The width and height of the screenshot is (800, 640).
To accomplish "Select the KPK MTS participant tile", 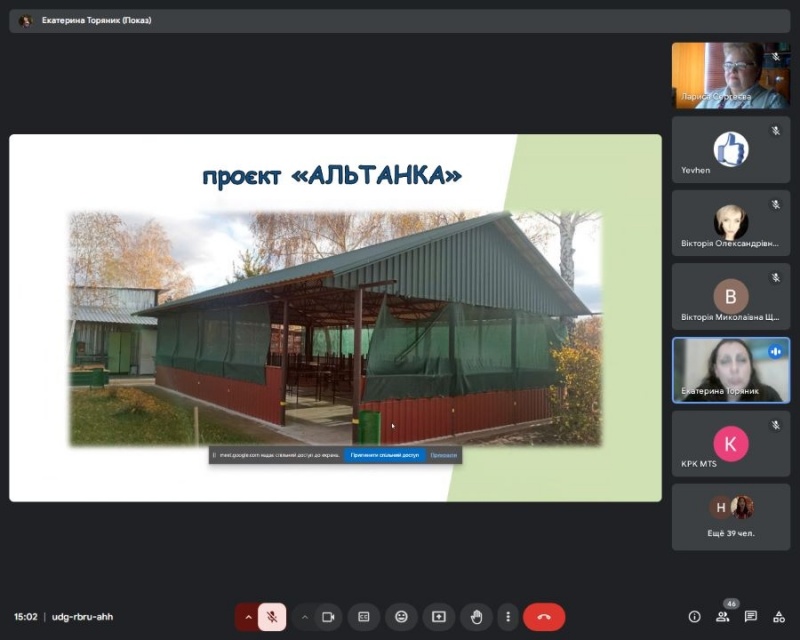I will point(730,443).
